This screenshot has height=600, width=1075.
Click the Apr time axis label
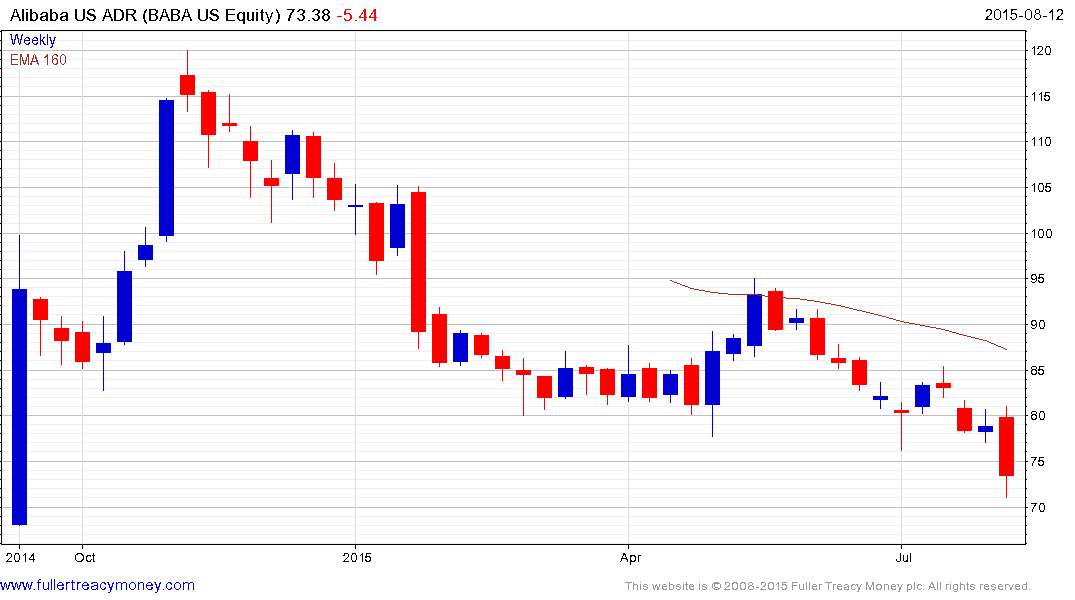point(631,557)
